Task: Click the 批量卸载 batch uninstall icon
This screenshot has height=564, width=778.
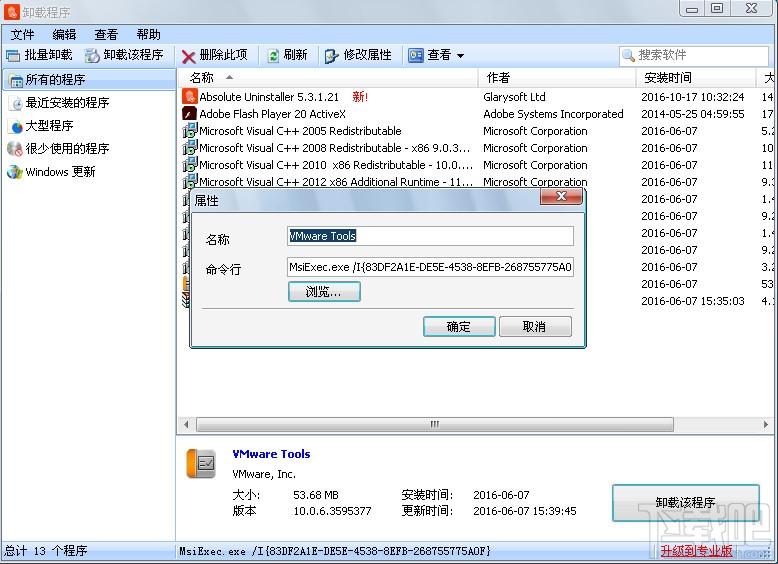Action: [x=13, y=56]
